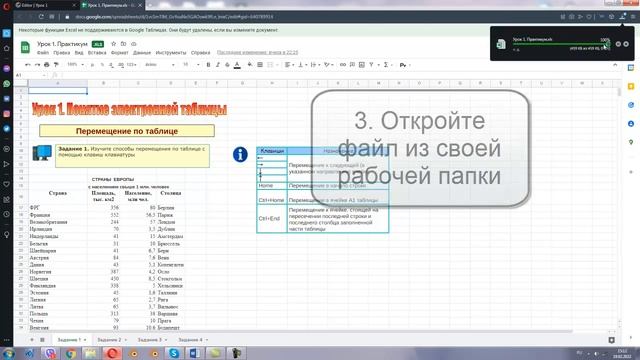The image size is (640, 360).
Task: Click the cell name box showing A1
Action: [31, 75]
